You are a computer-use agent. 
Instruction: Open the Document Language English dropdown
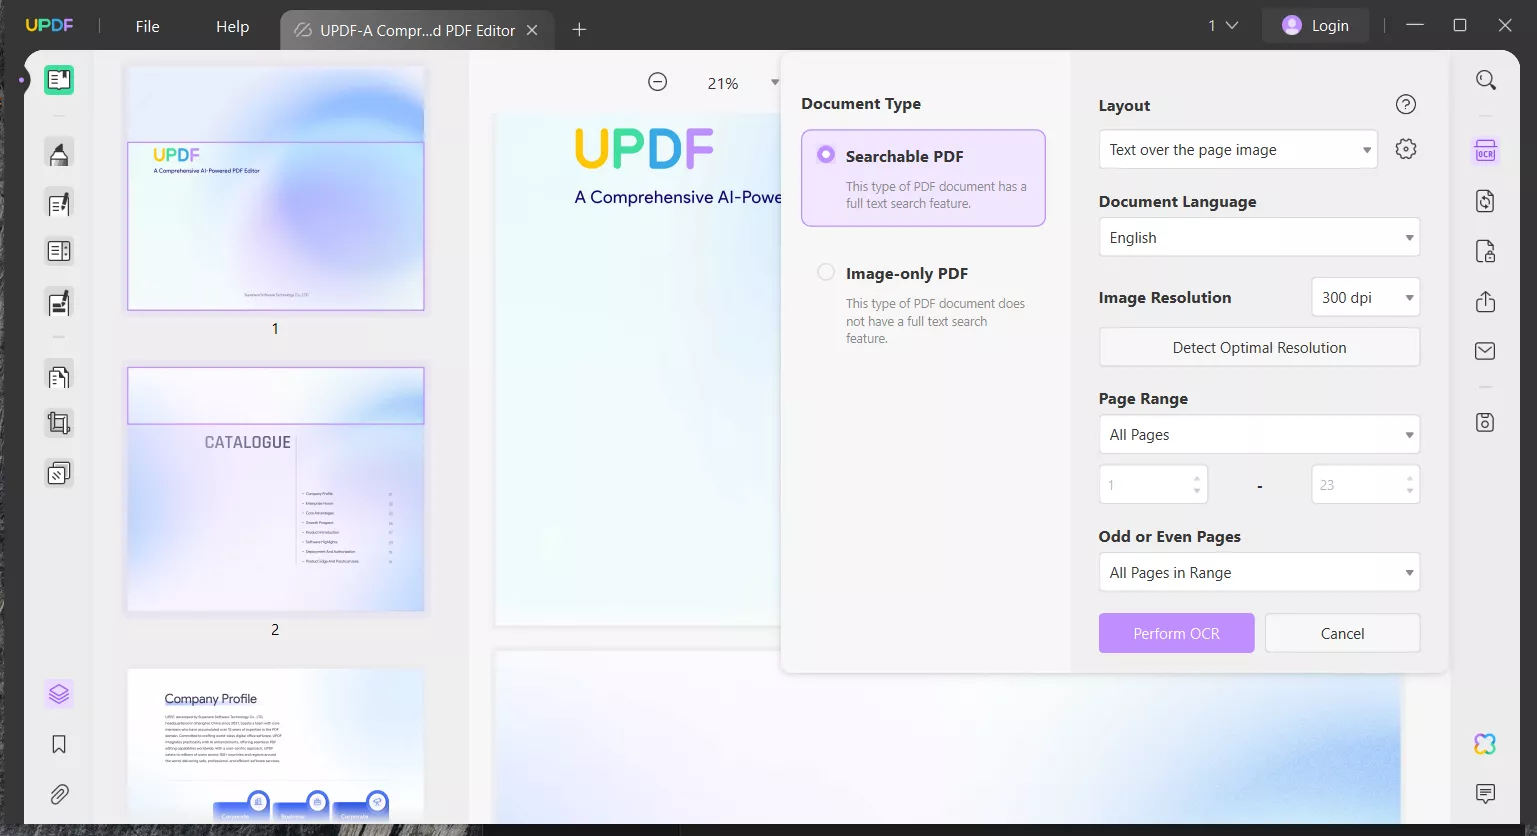(x=1259, y=238)
